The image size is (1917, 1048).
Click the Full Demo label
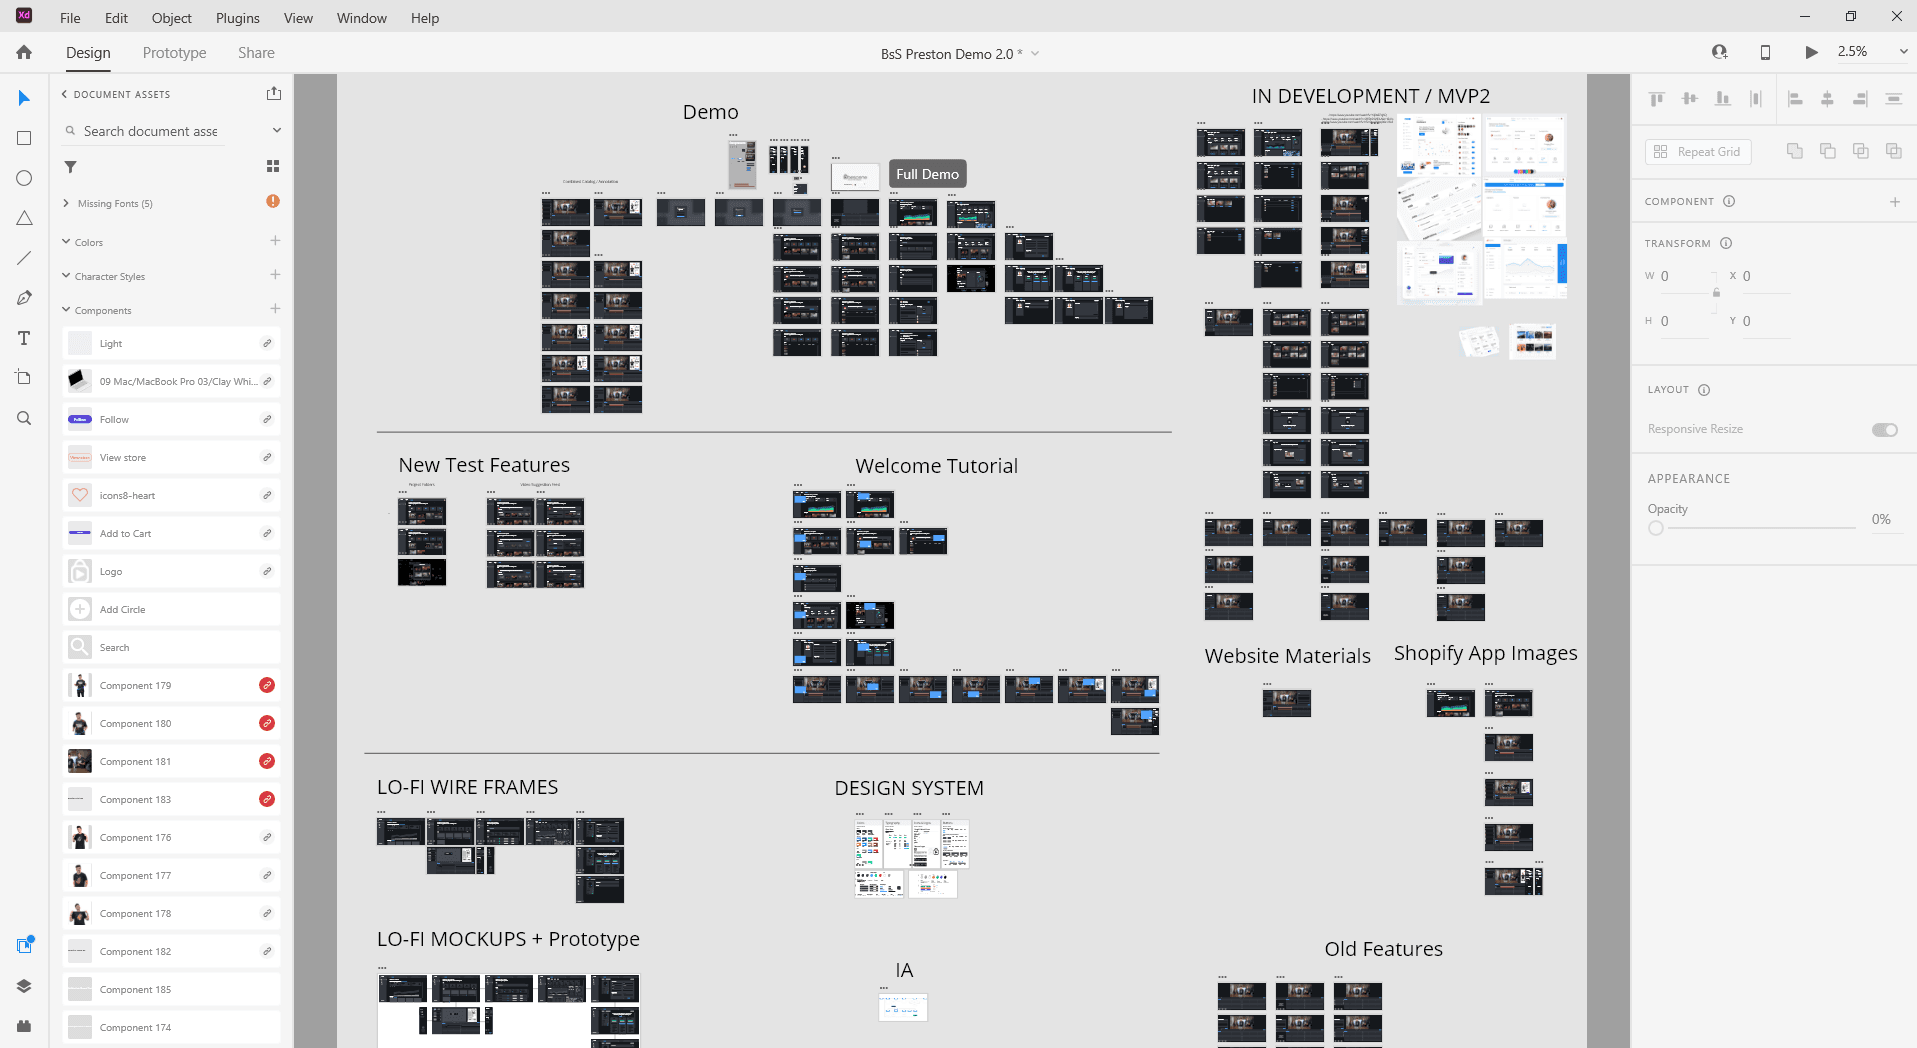926,173
